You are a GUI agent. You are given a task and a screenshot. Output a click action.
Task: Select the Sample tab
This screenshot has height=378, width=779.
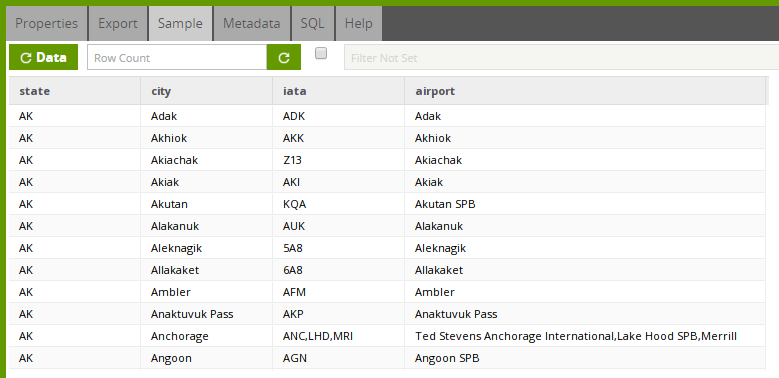coord(180,23)
